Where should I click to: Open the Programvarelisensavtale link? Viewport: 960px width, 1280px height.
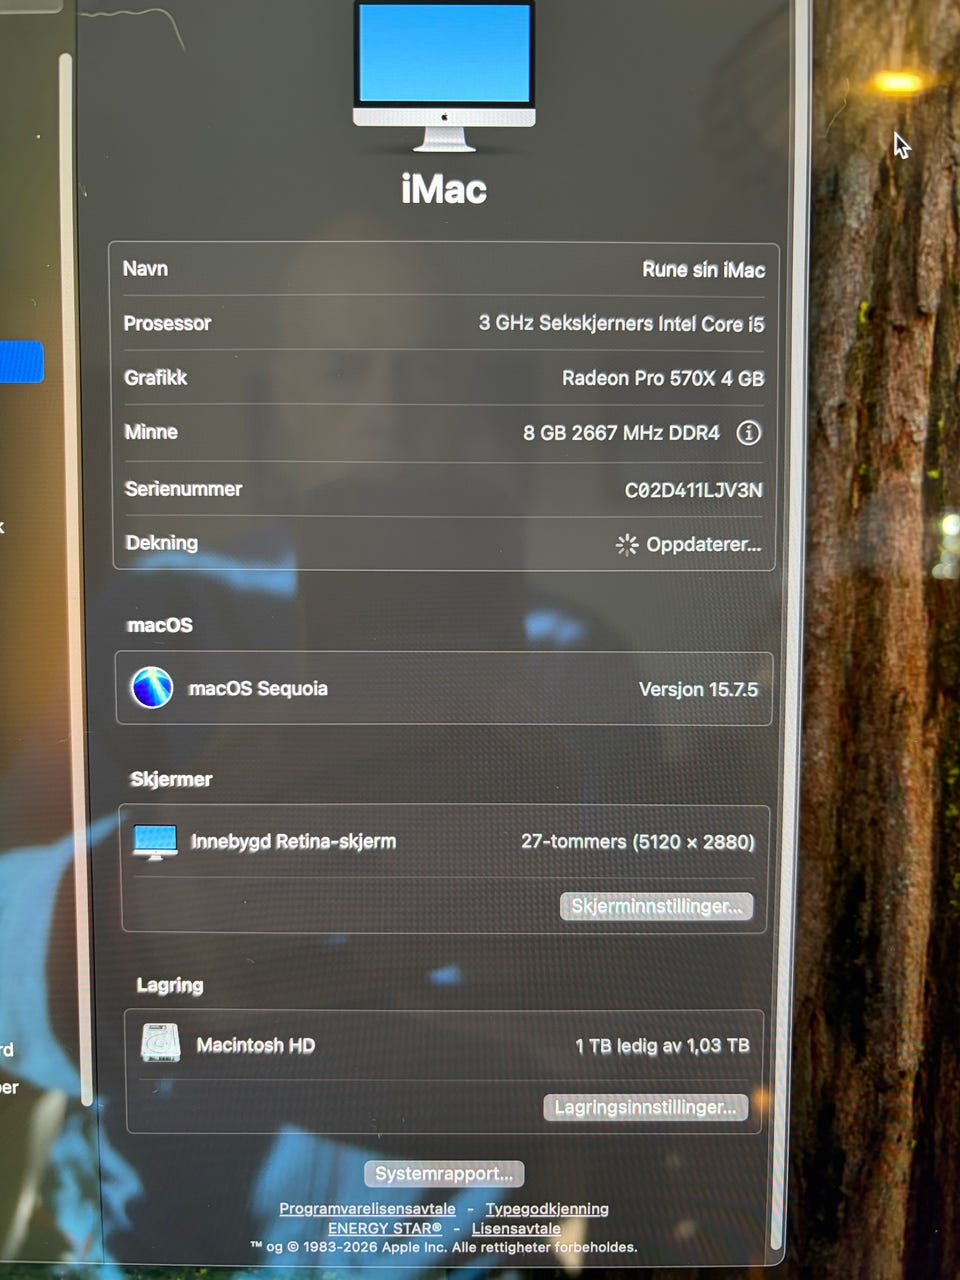[x=367, y=1209]
